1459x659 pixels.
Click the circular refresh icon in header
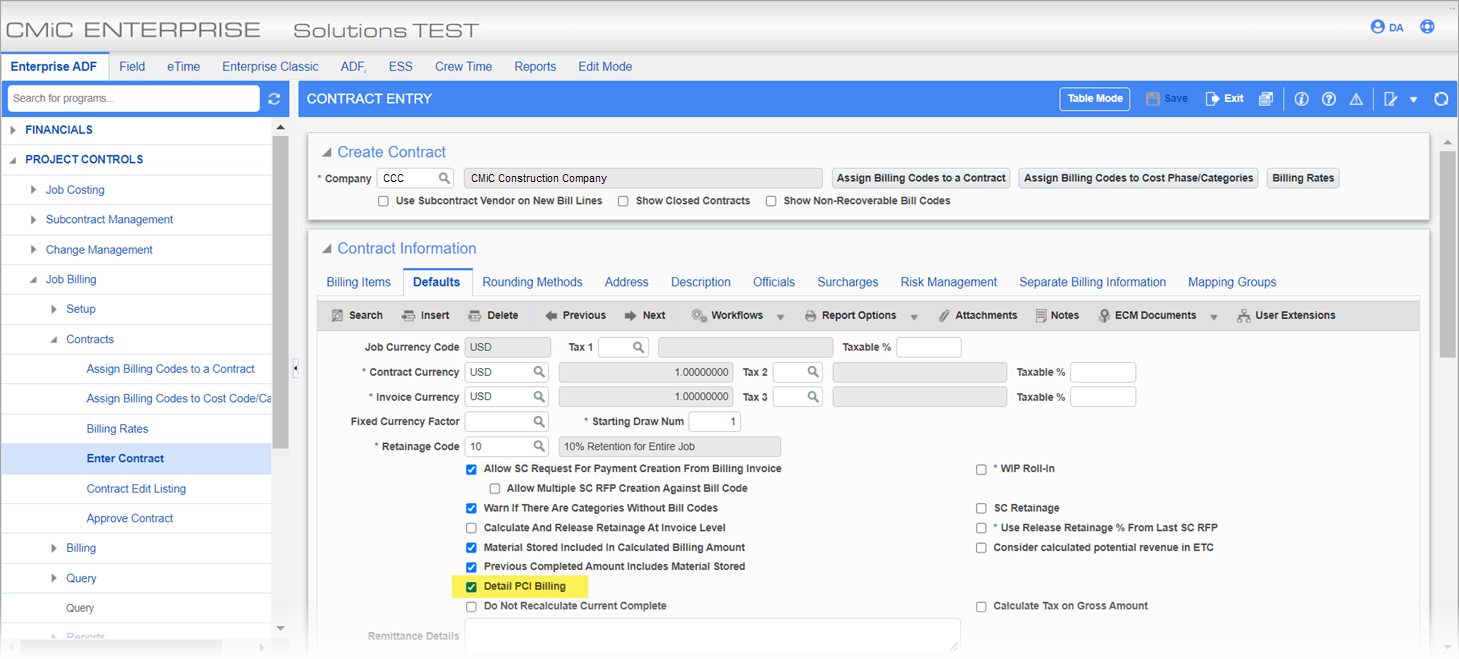pyautogui.click(x=1441, y=99)
